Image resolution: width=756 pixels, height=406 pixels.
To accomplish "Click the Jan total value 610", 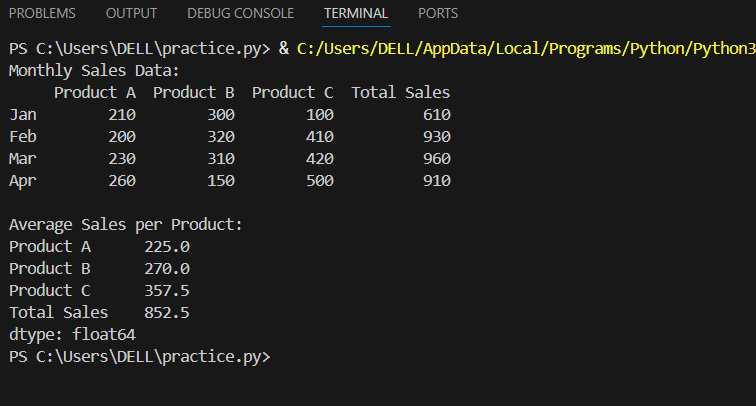I will point(437,115).
